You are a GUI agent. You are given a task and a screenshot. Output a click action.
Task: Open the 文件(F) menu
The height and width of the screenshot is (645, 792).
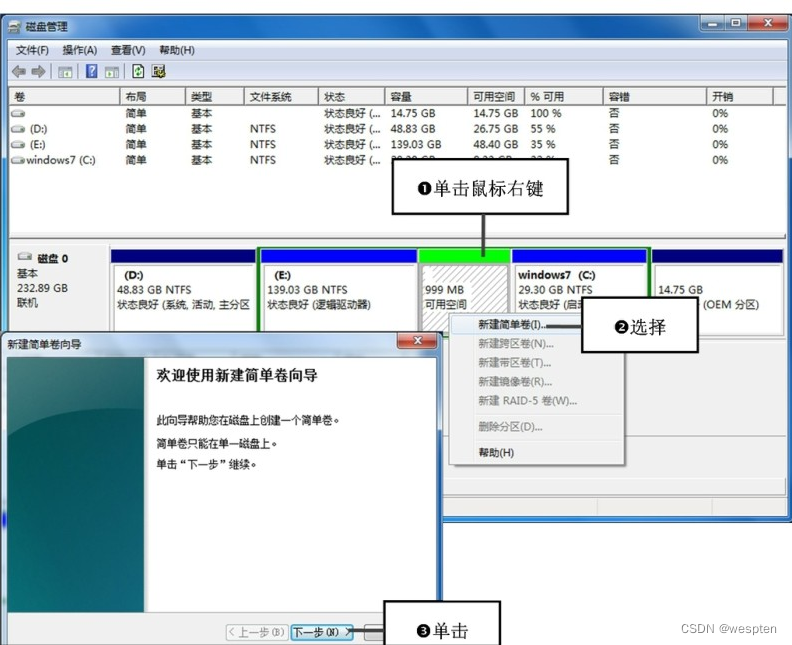click(32, 50)
